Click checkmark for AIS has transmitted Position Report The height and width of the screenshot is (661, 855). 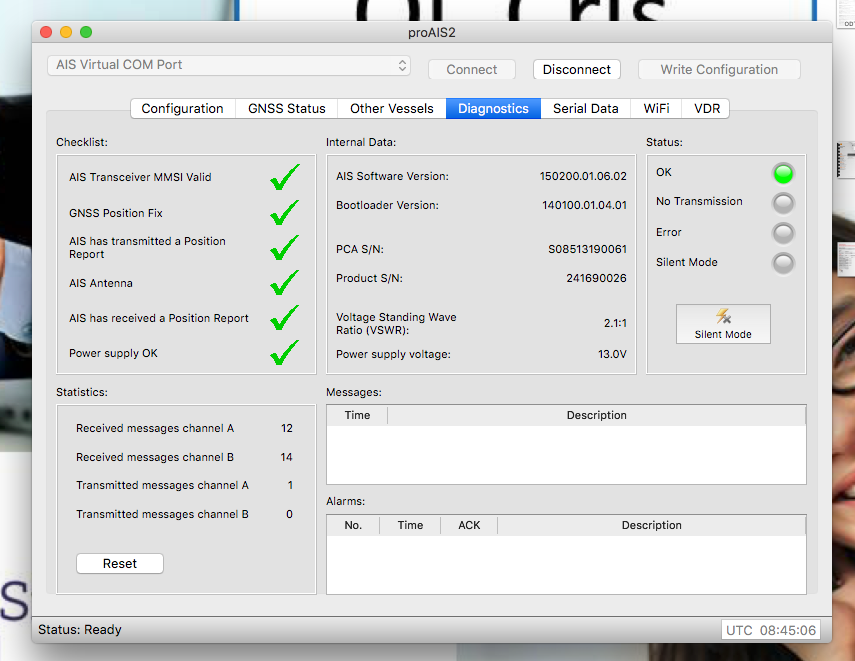click(285, 248)
